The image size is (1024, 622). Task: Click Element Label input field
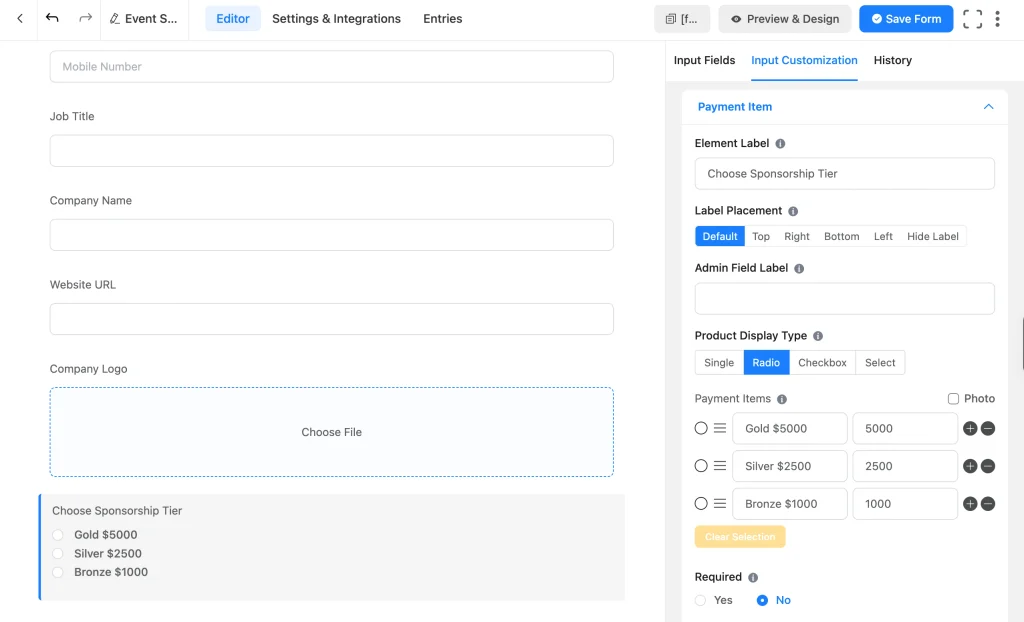click(844, 174)
